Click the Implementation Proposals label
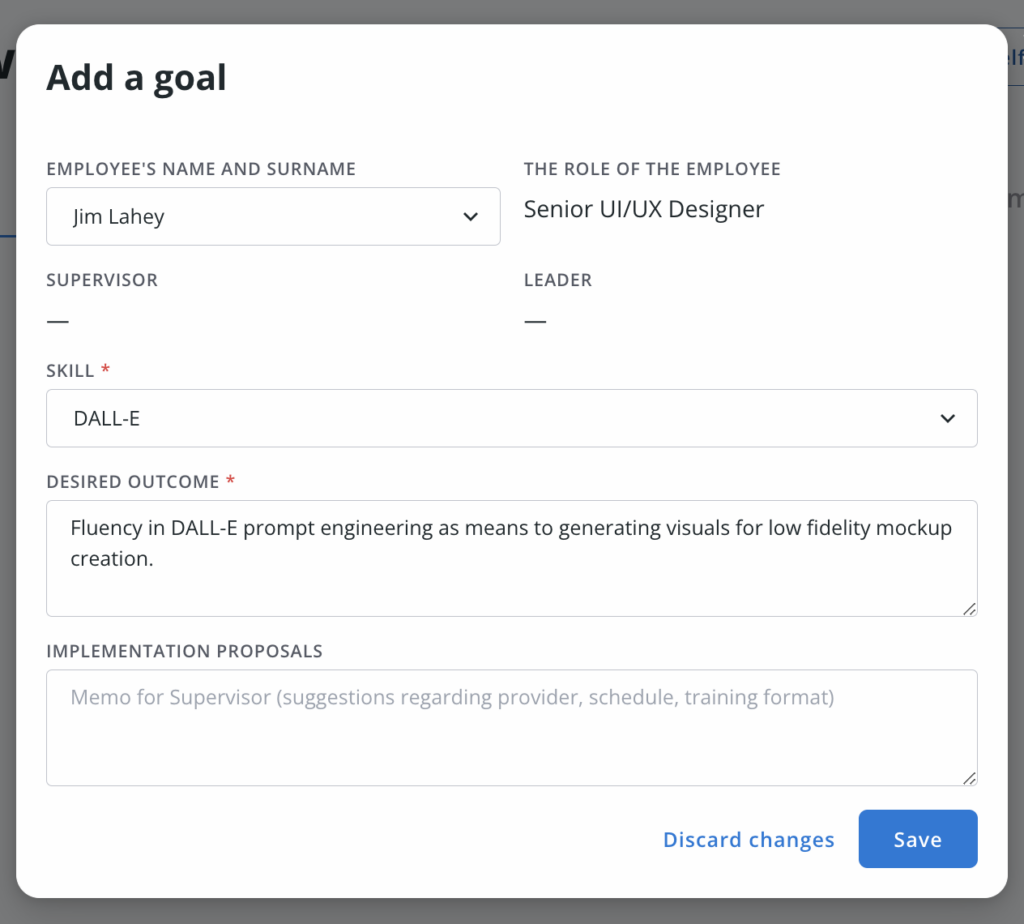The width and height of the screenshot is (1024, 924). (184, 651)
